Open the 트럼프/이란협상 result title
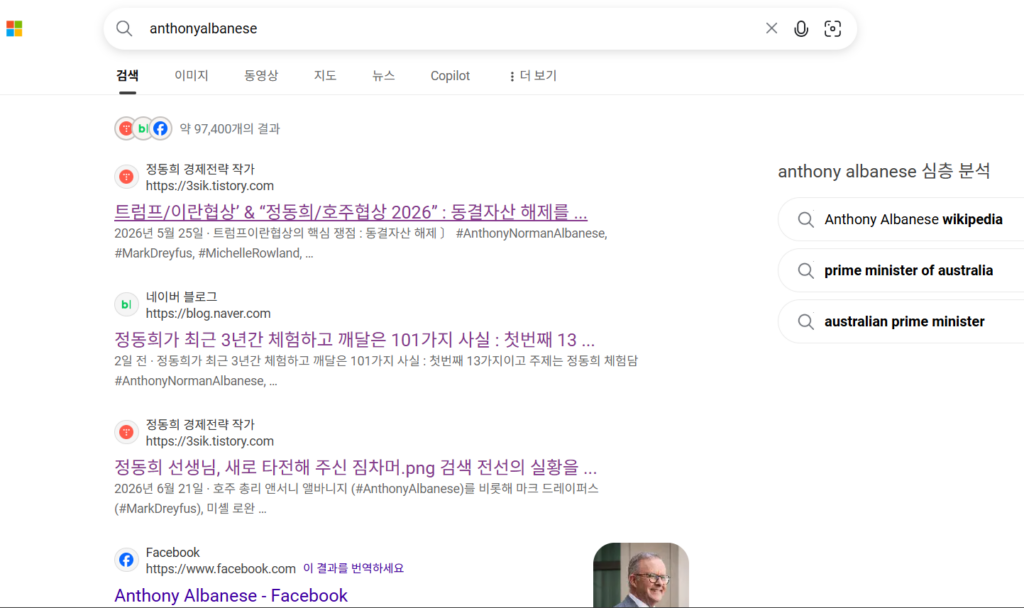 (351, 212)
